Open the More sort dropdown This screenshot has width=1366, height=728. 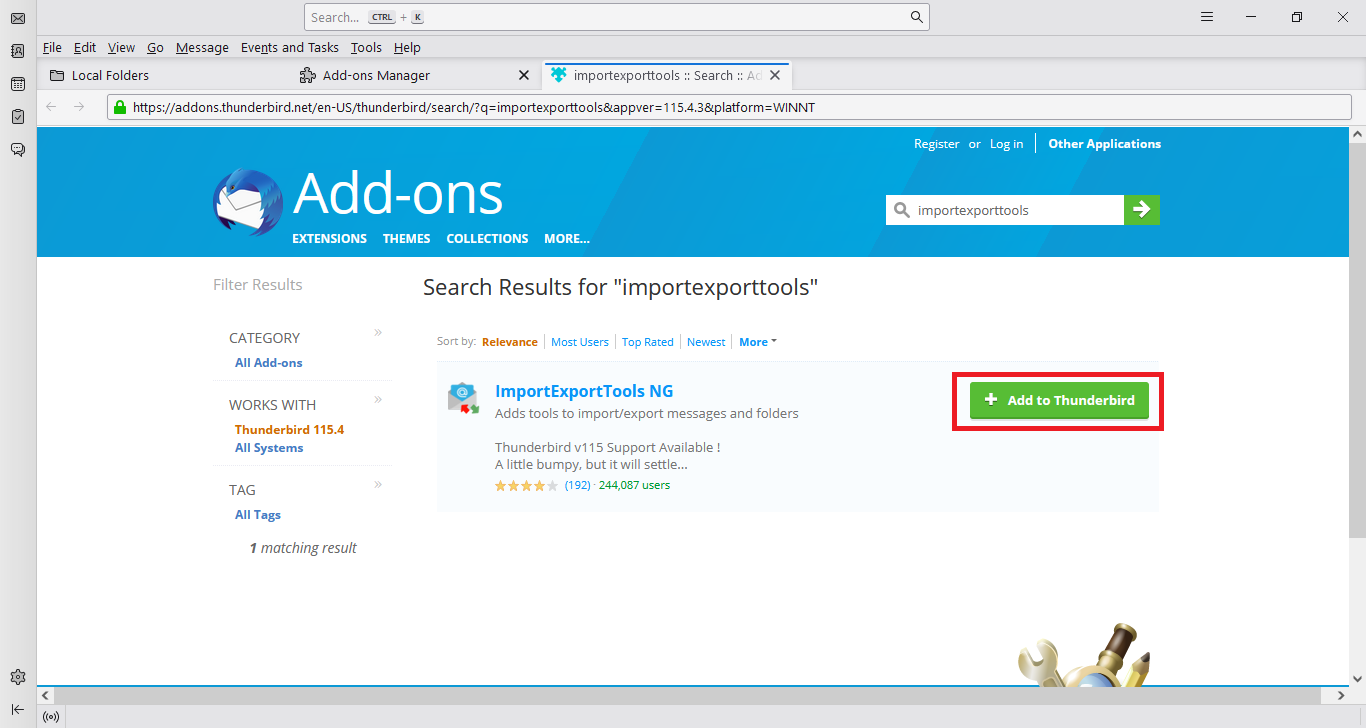coord(758,342)
